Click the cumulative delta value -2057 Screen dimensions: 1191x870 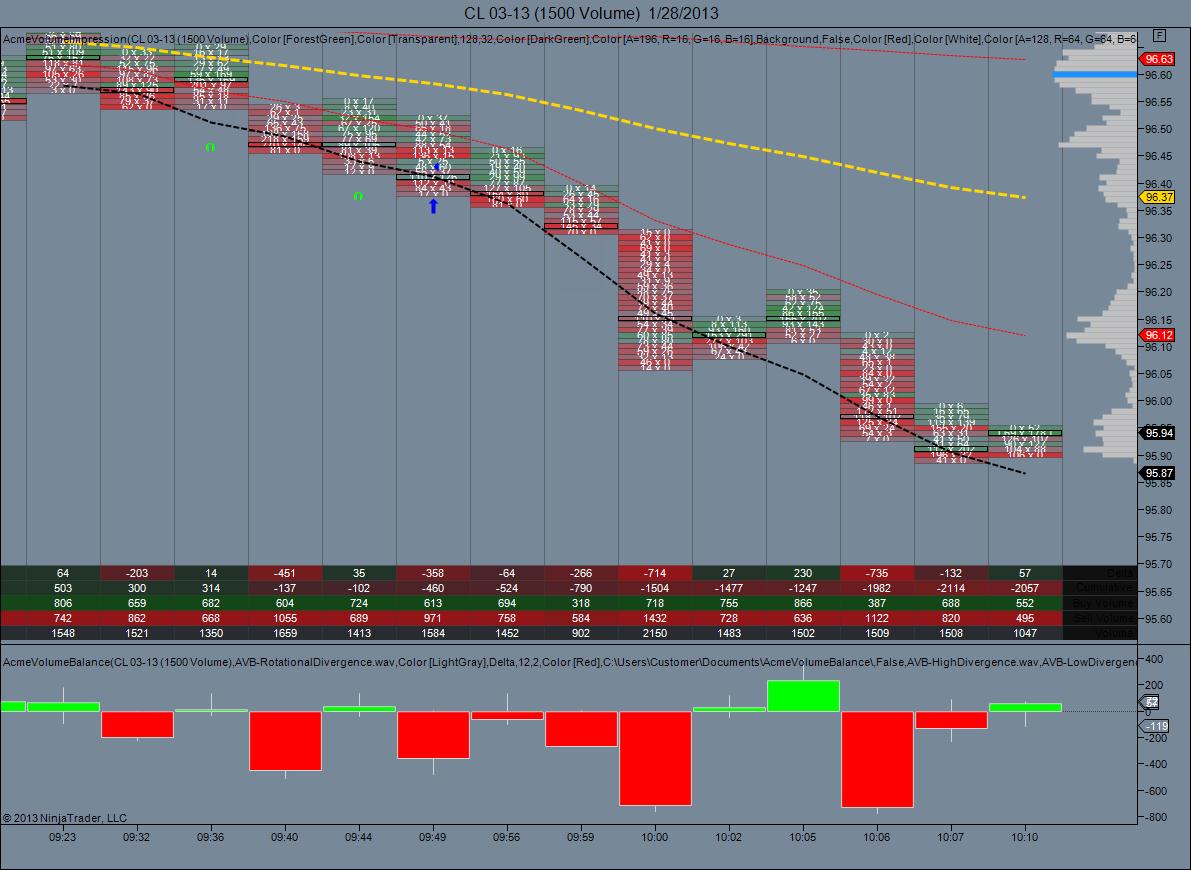click(1025, 588)
